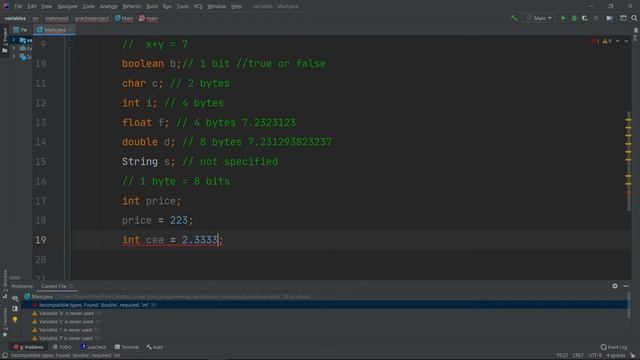Open the Window menu
Screen dimensions: 640x360
(x=216, y=7)
